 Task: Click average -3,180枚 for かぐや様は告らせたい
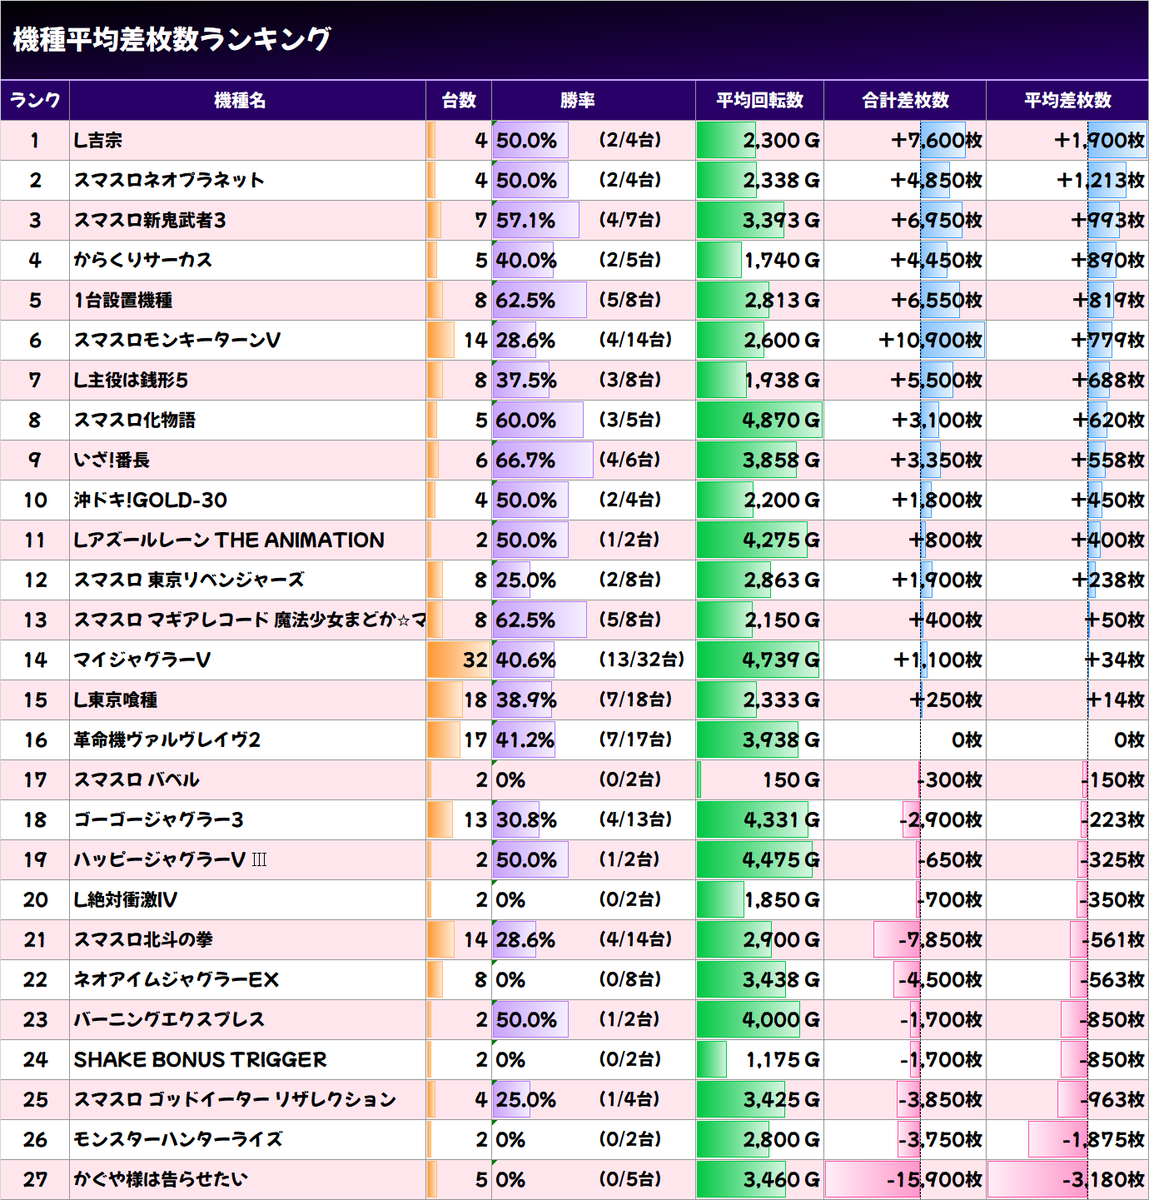(x=1104, y=1180)
